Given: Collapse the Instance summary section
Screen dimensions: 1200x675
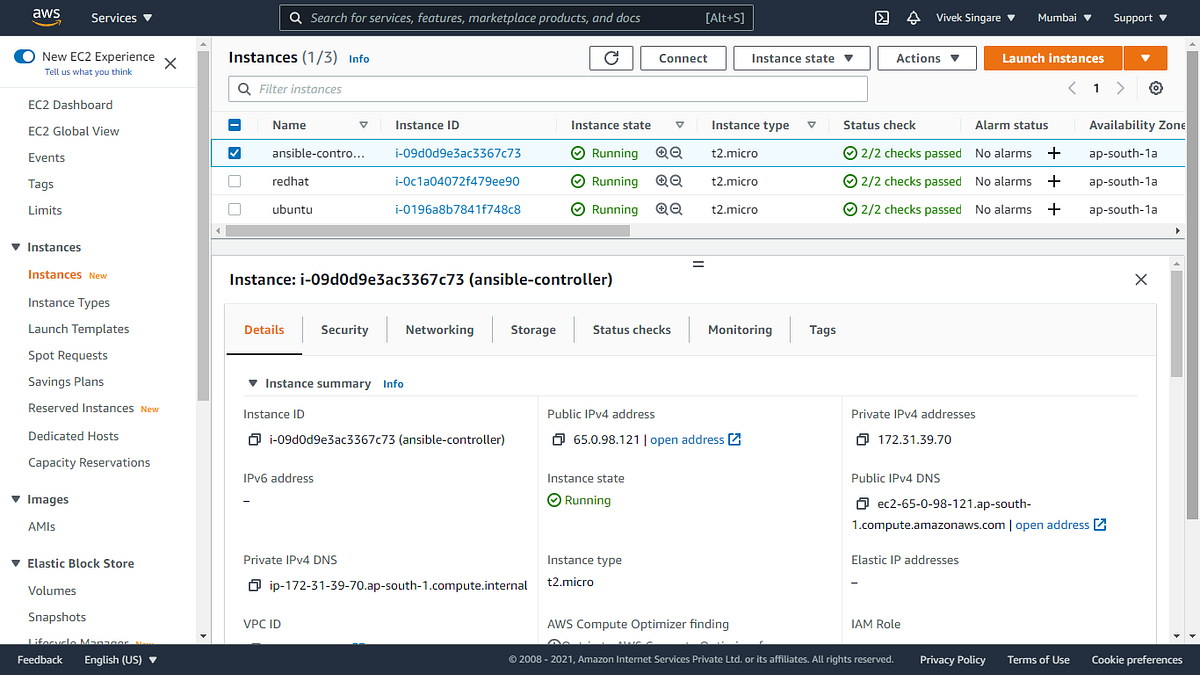Looking at the screenshot, I should (x=252, y=383).
